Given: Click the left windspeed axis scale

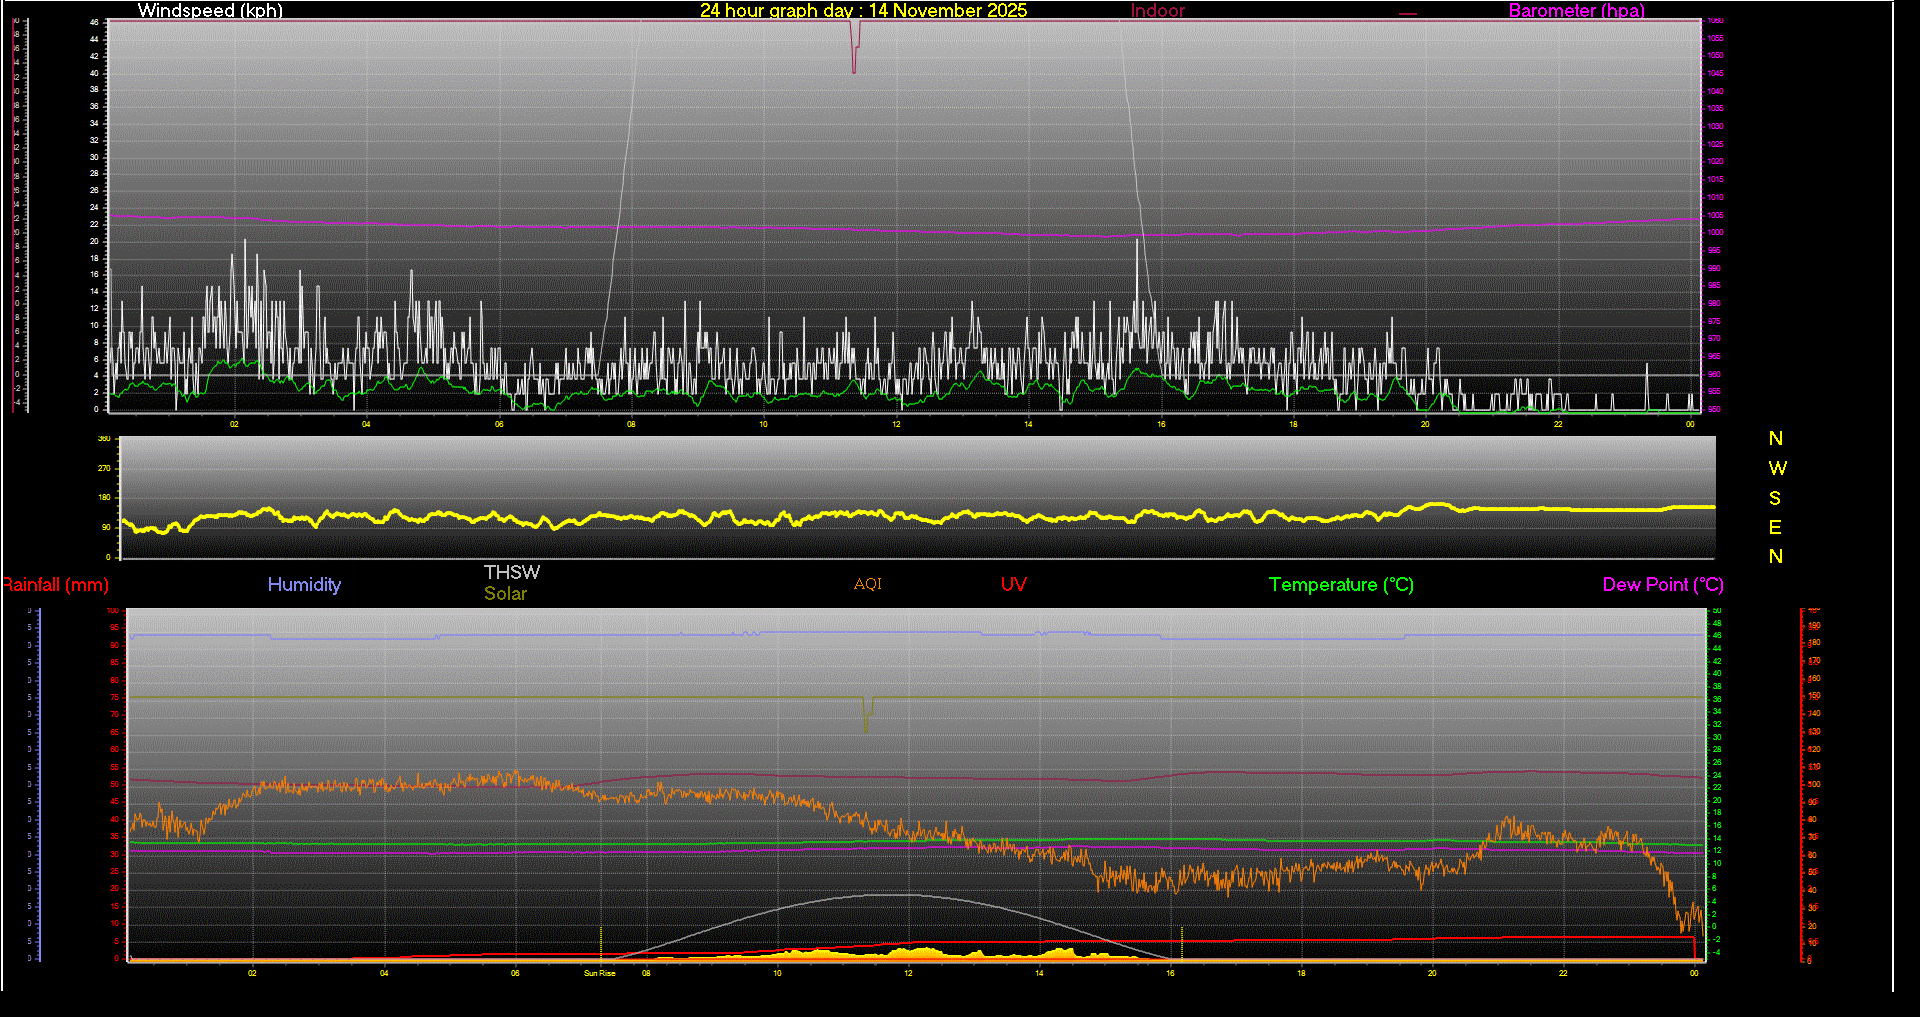Looking at the screenshot, I should click(93, 220).
